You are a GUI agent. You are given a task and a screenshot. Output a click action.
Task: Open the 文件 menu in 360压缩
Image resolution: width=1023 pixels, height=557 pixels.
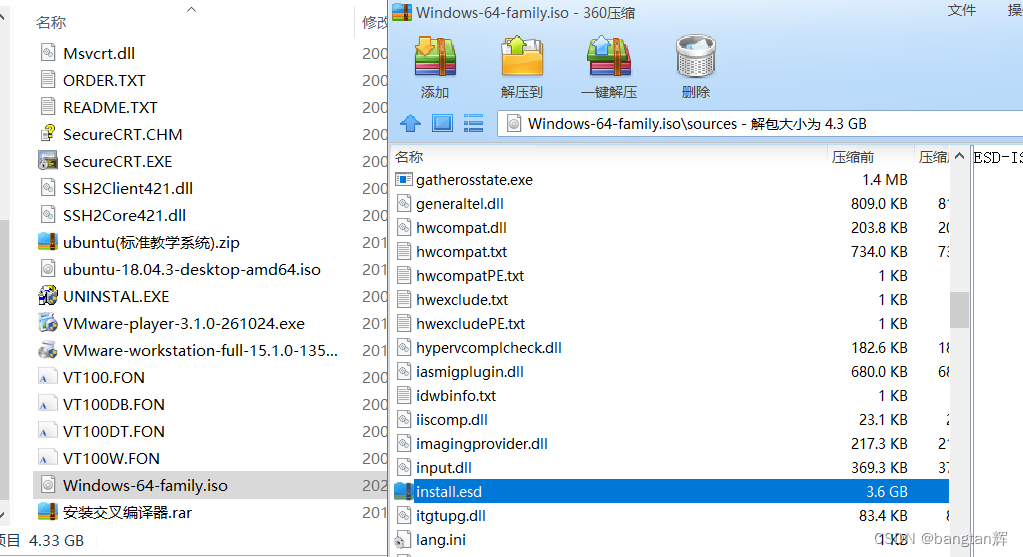coord(962,10)
